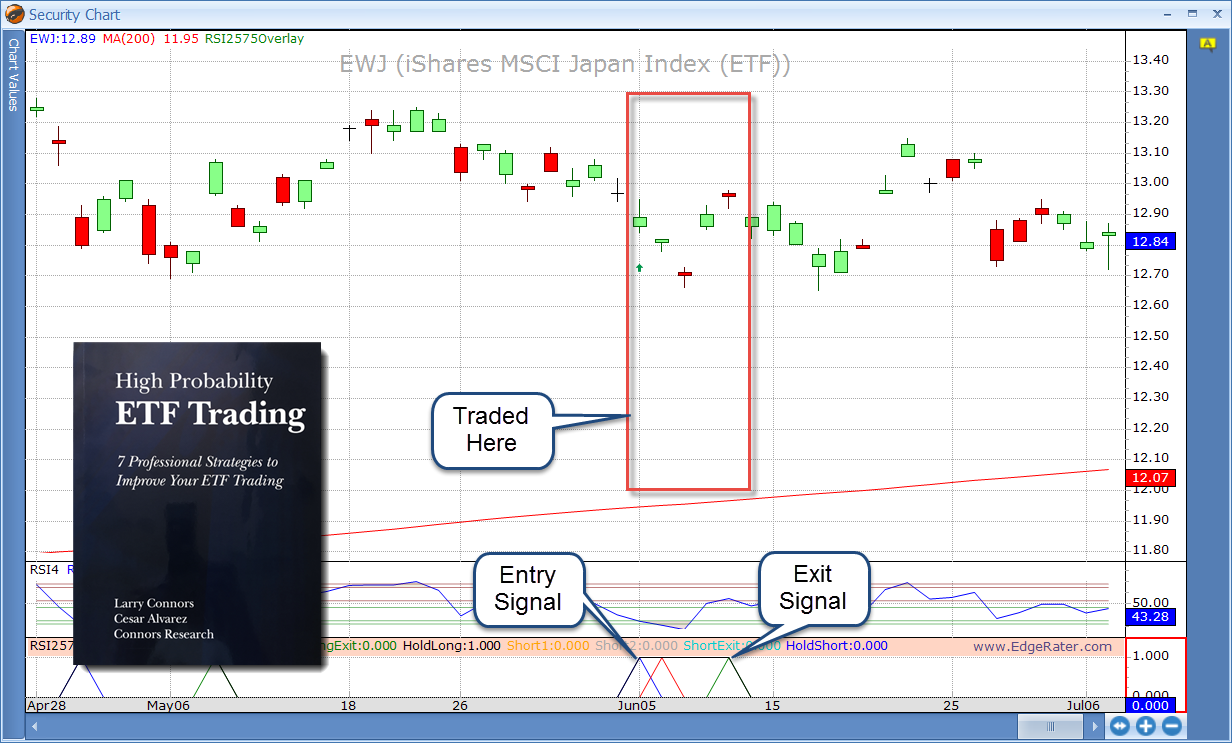Click the May06 date axis label

pyautogui.click(x=167, y=705)
